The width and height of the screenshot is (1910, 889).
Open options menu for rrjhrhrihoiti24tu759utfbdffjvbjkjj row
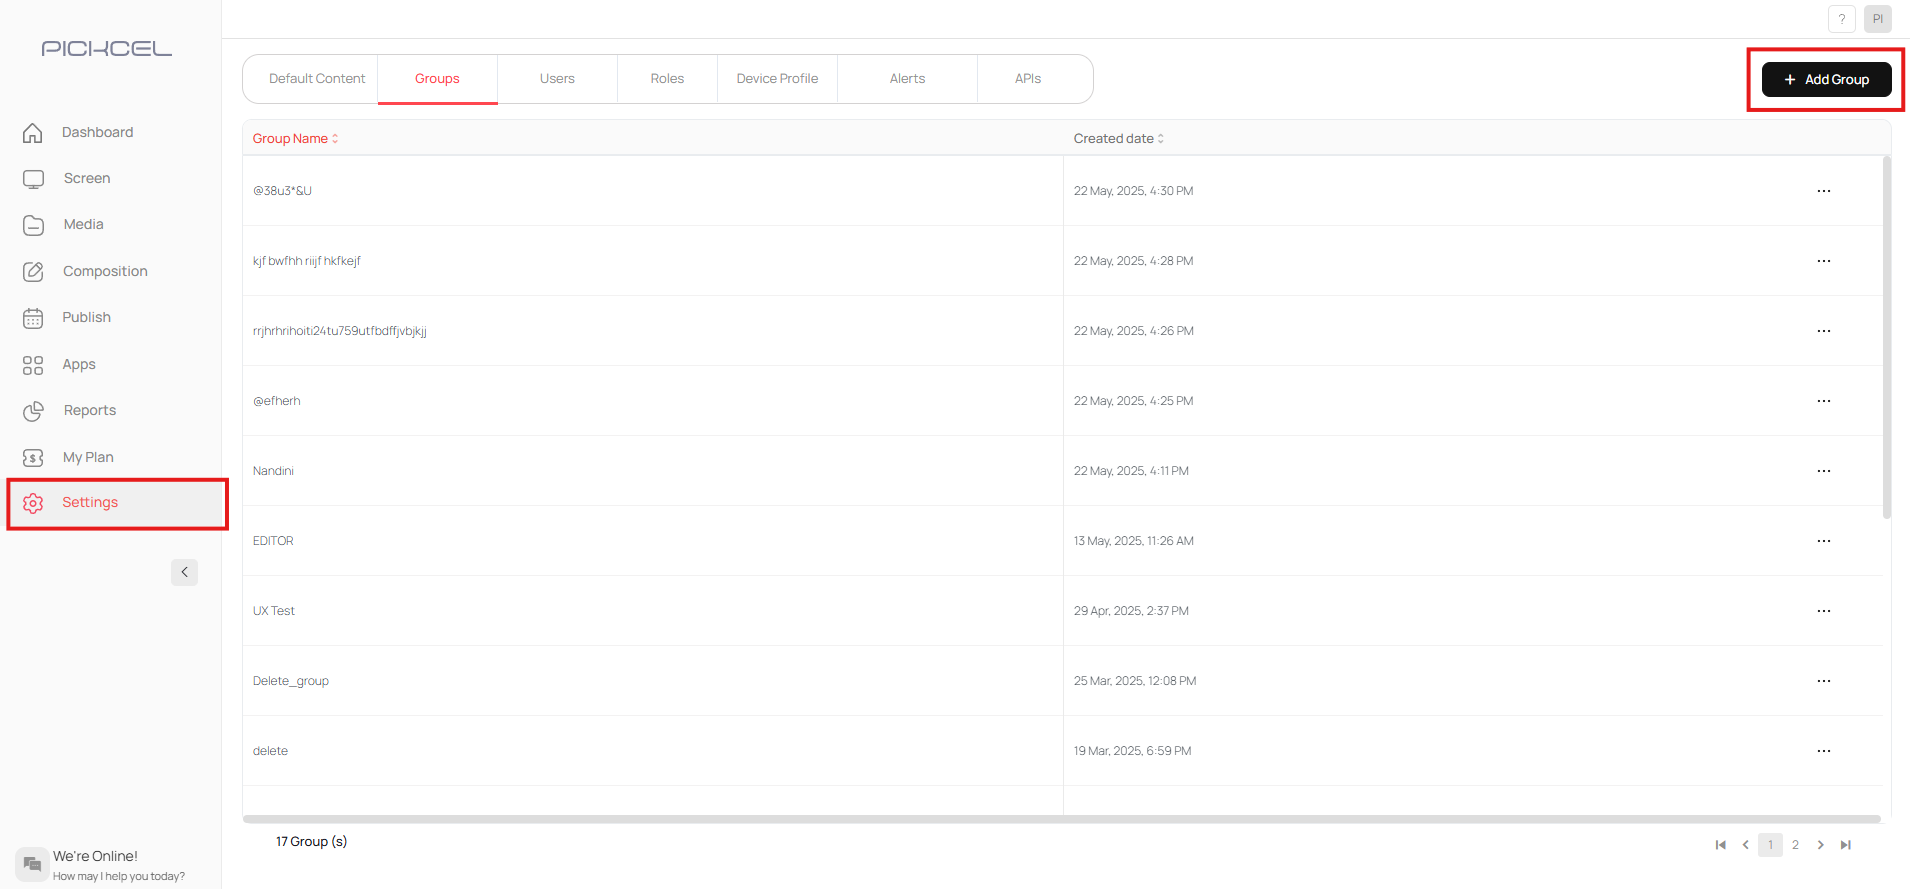[x=1824, y=331]
